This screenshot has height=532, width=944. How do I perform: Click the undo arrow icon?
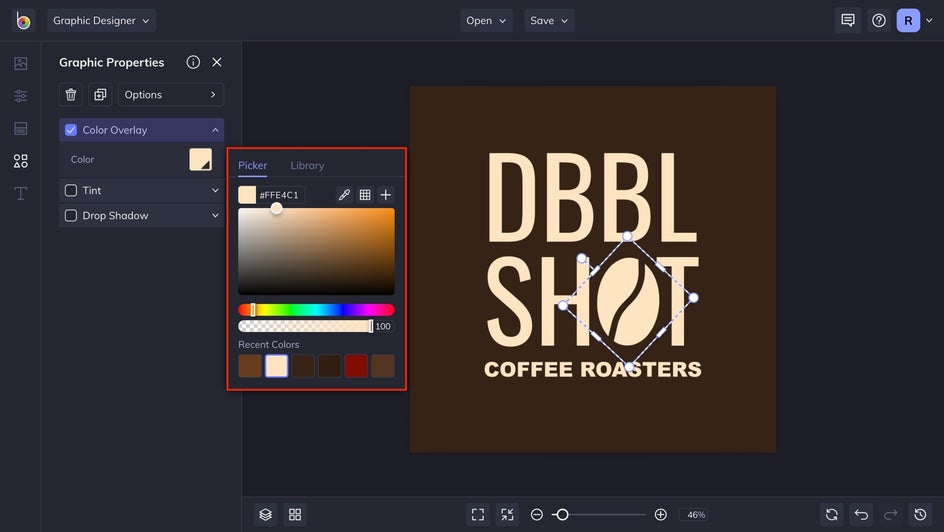[861, 514]
